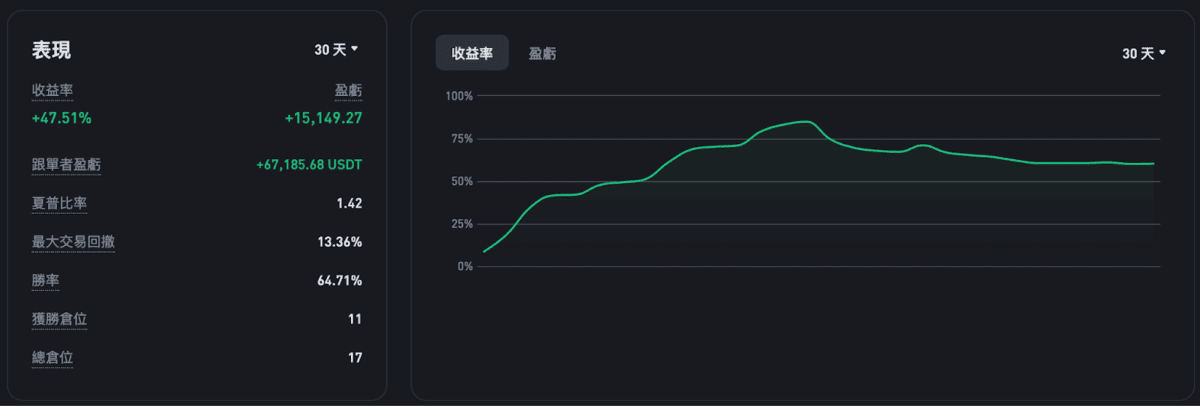Click the underlined 盈虧 label in 表現 panel
1200x406 pixels.
coord(348,91)
